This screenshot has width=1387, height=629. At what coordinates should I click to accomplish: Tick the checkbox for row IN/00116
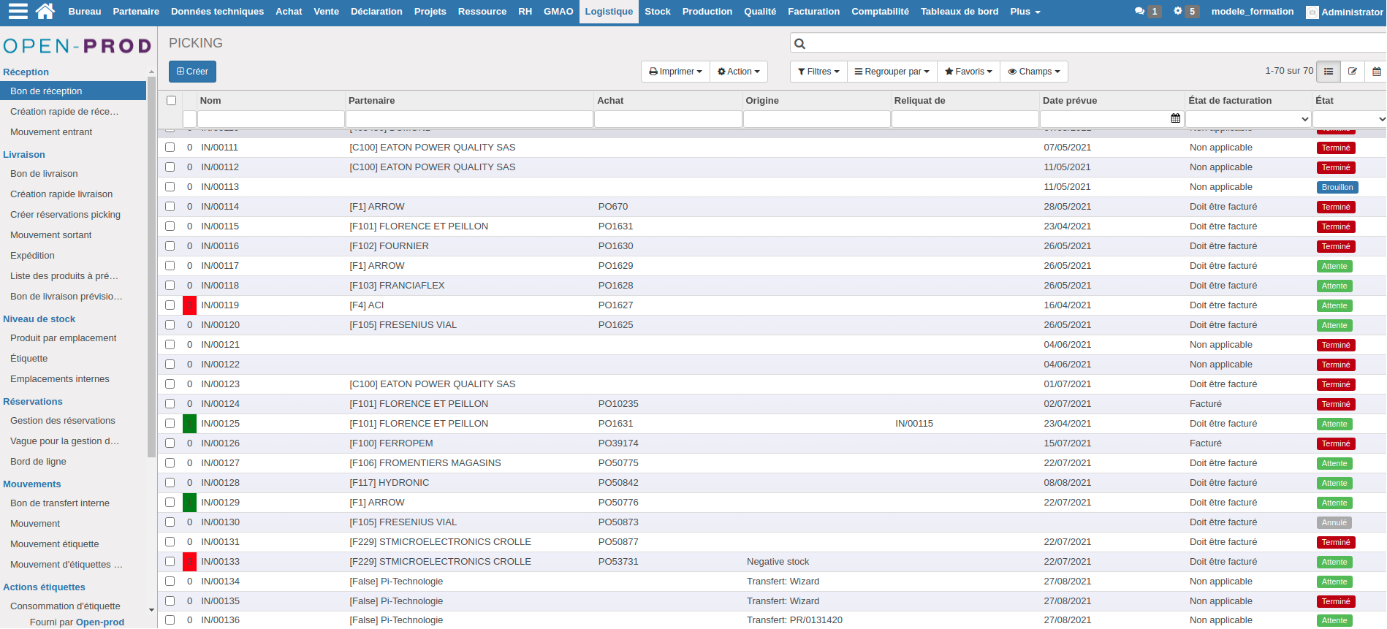[170, 246]
